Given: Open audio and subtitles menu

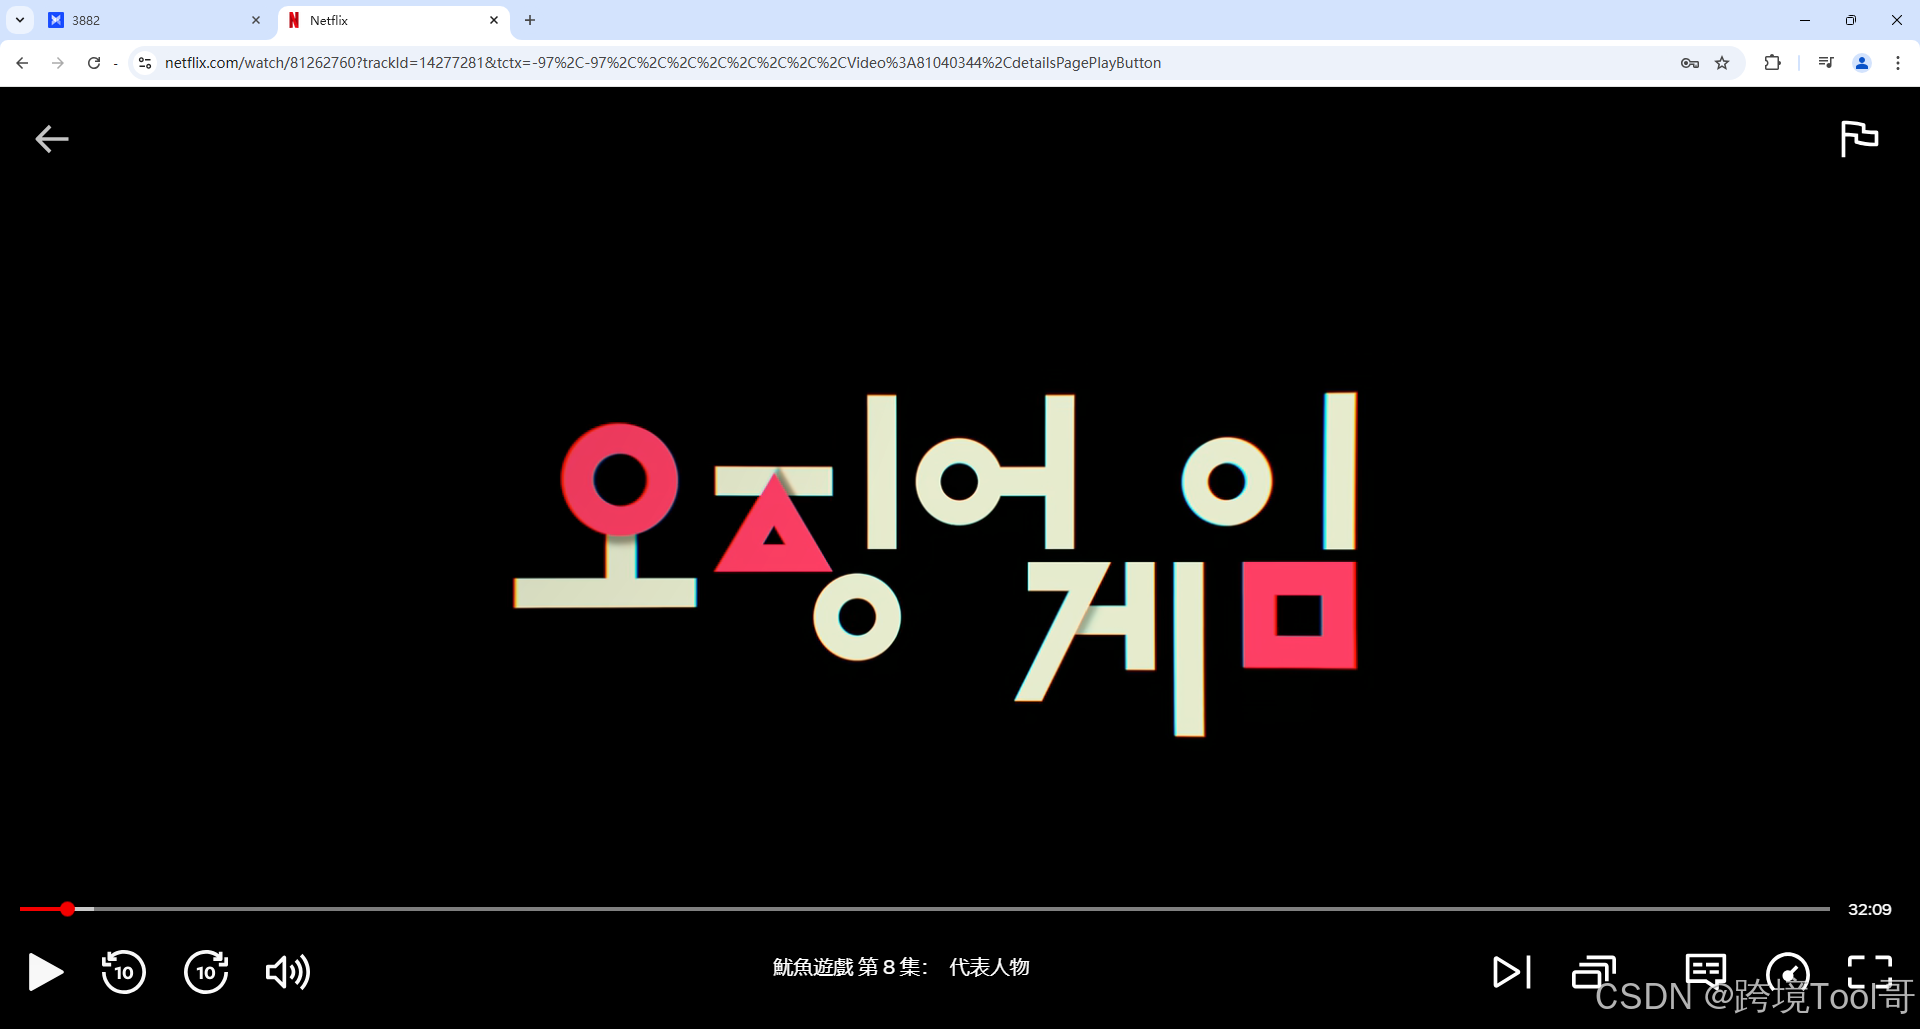Looking at the screenshot, I should pyautogui.click(x=1706, y=970).
